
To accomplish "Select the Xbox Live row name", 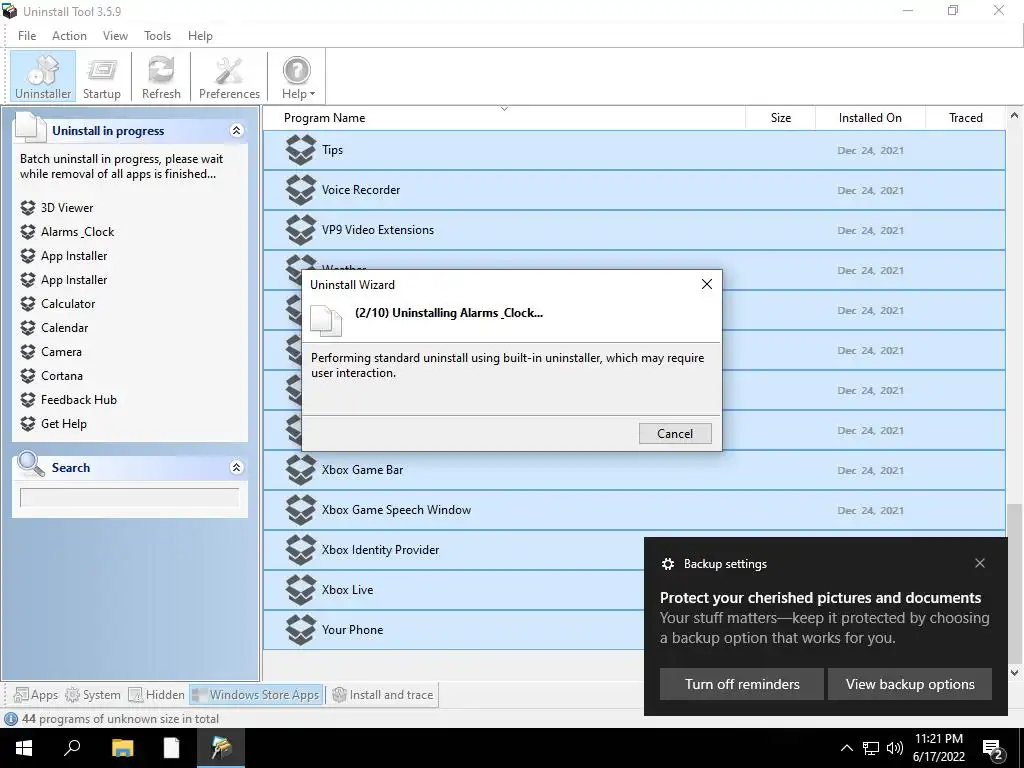I will point(347,590).
